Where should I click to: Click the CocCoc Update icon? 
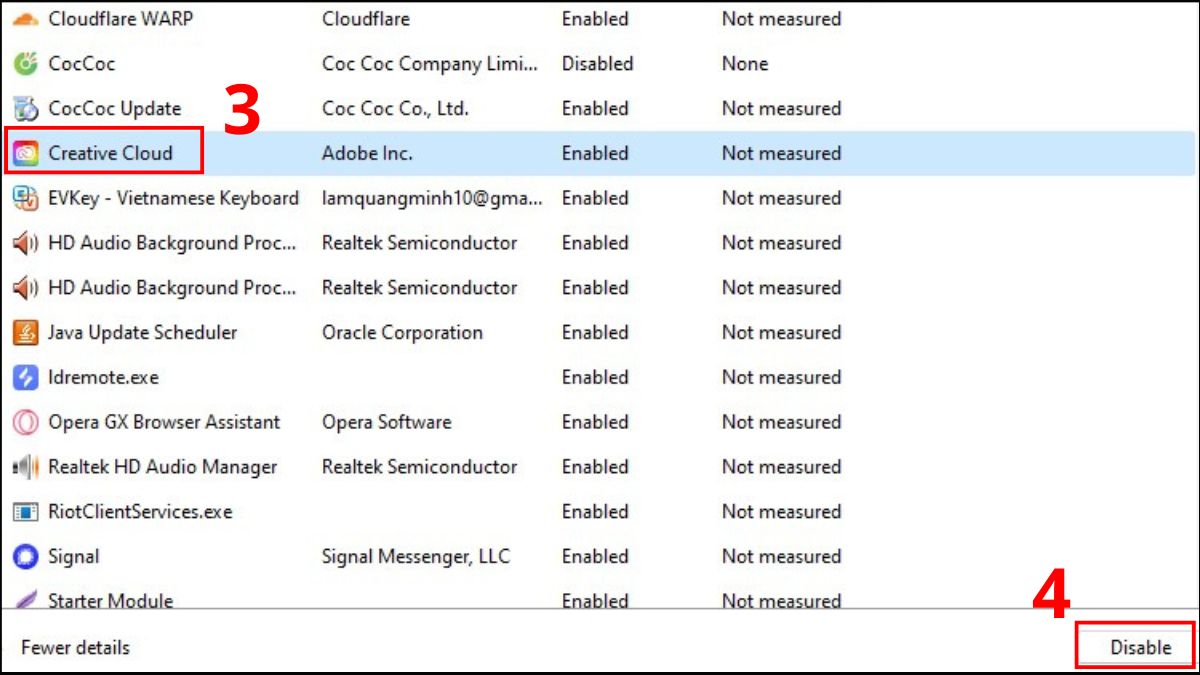25,109
